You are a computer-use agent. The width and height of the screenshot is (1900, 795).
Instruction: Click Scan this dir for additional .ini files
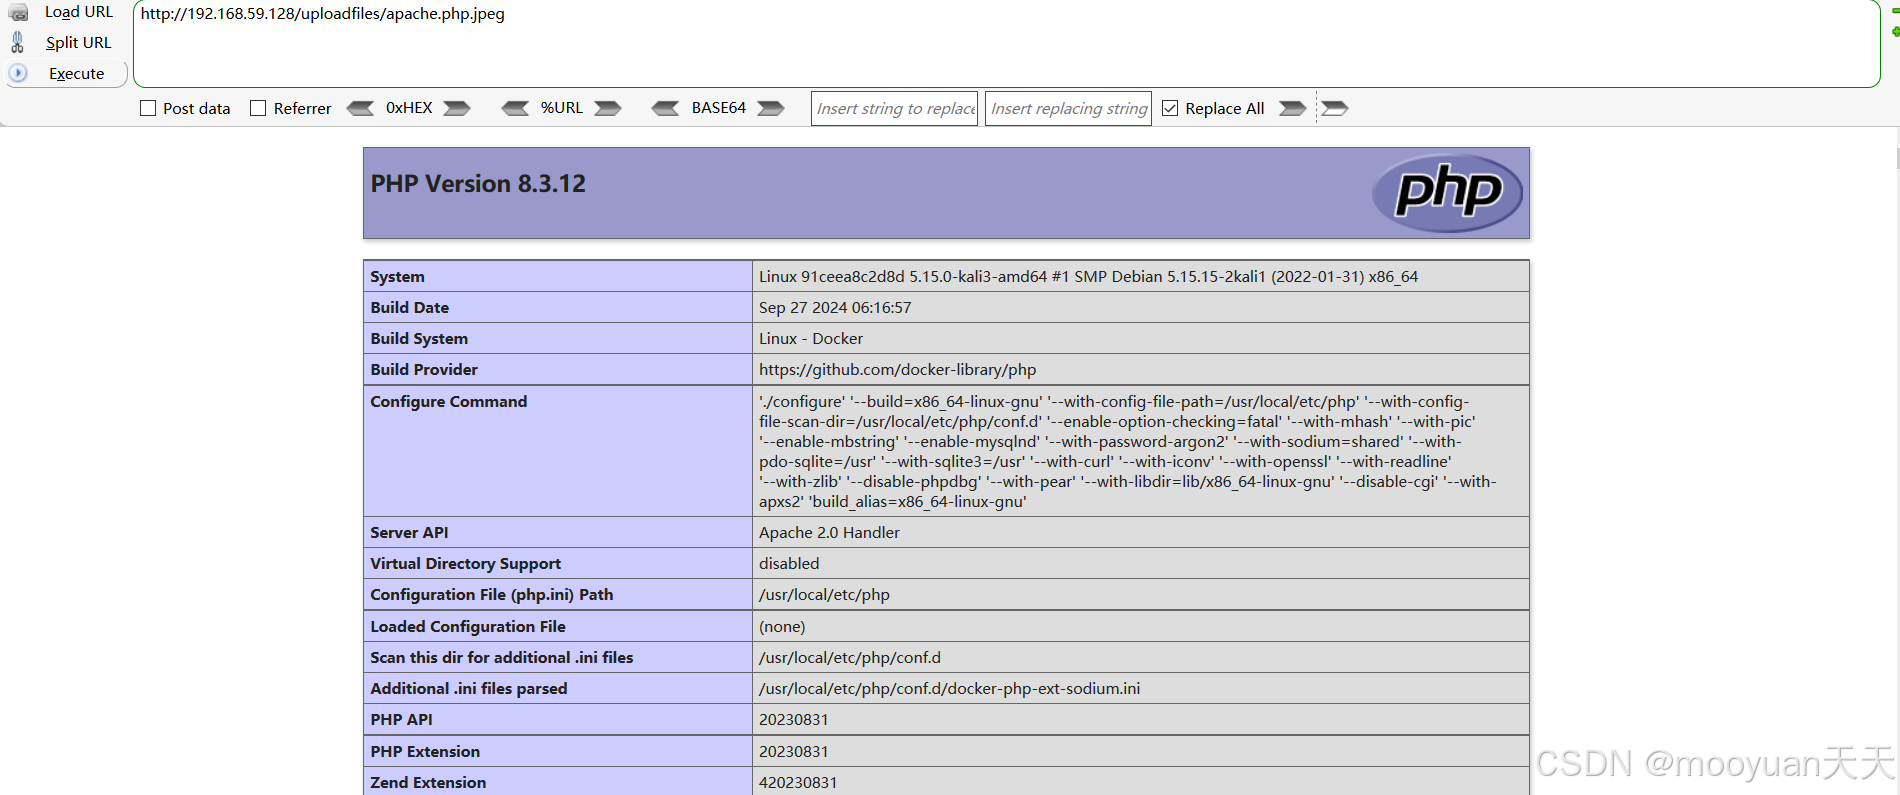click(x=501, y=658)
